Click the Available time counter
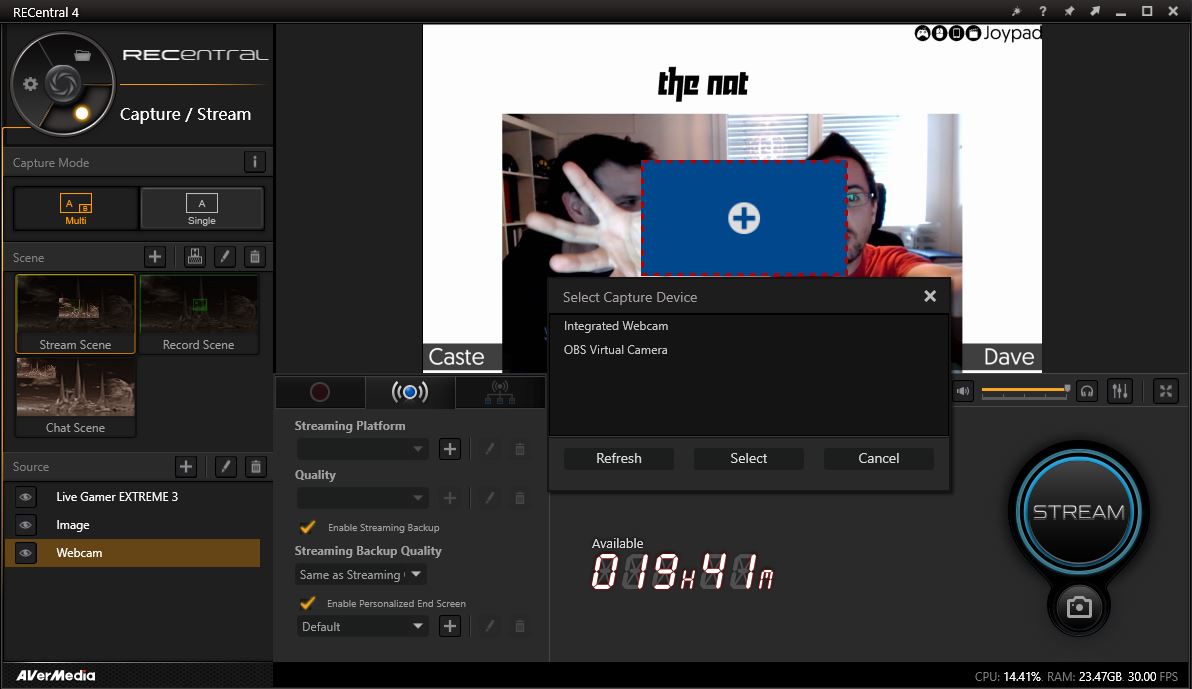The height and width of the screenshot is (689, 1192). tap(682, 571)
